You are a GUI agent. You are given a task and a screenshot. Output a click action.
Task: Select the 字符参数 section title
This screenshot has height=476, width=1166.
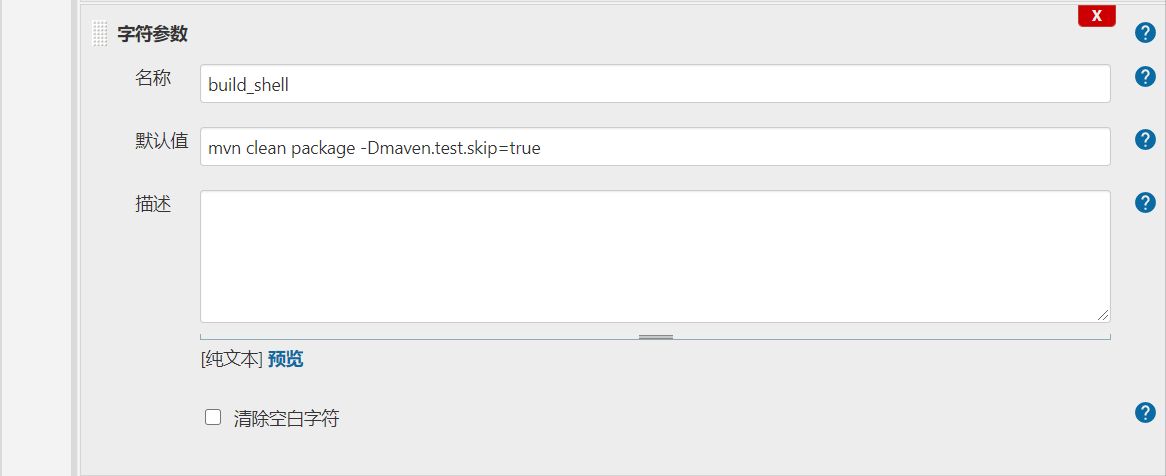click(x=152, y=33)
